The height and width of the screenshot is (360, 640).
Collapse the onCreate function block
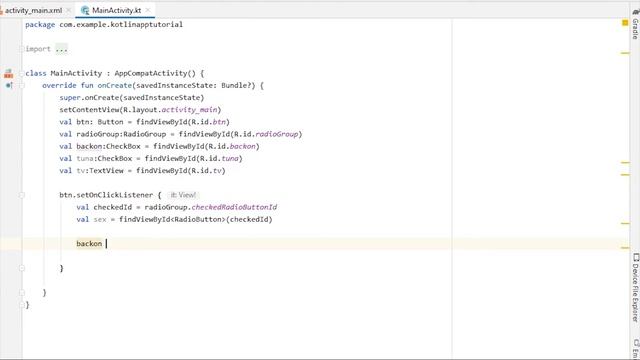(22, 86)
